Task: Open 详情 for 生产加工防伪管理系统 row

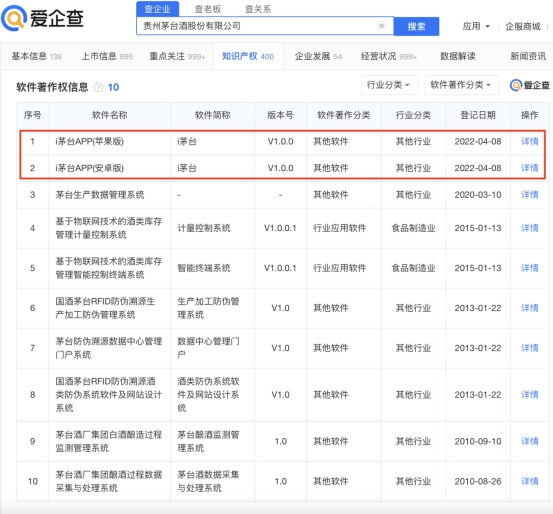Action: (x=530, y=308)
